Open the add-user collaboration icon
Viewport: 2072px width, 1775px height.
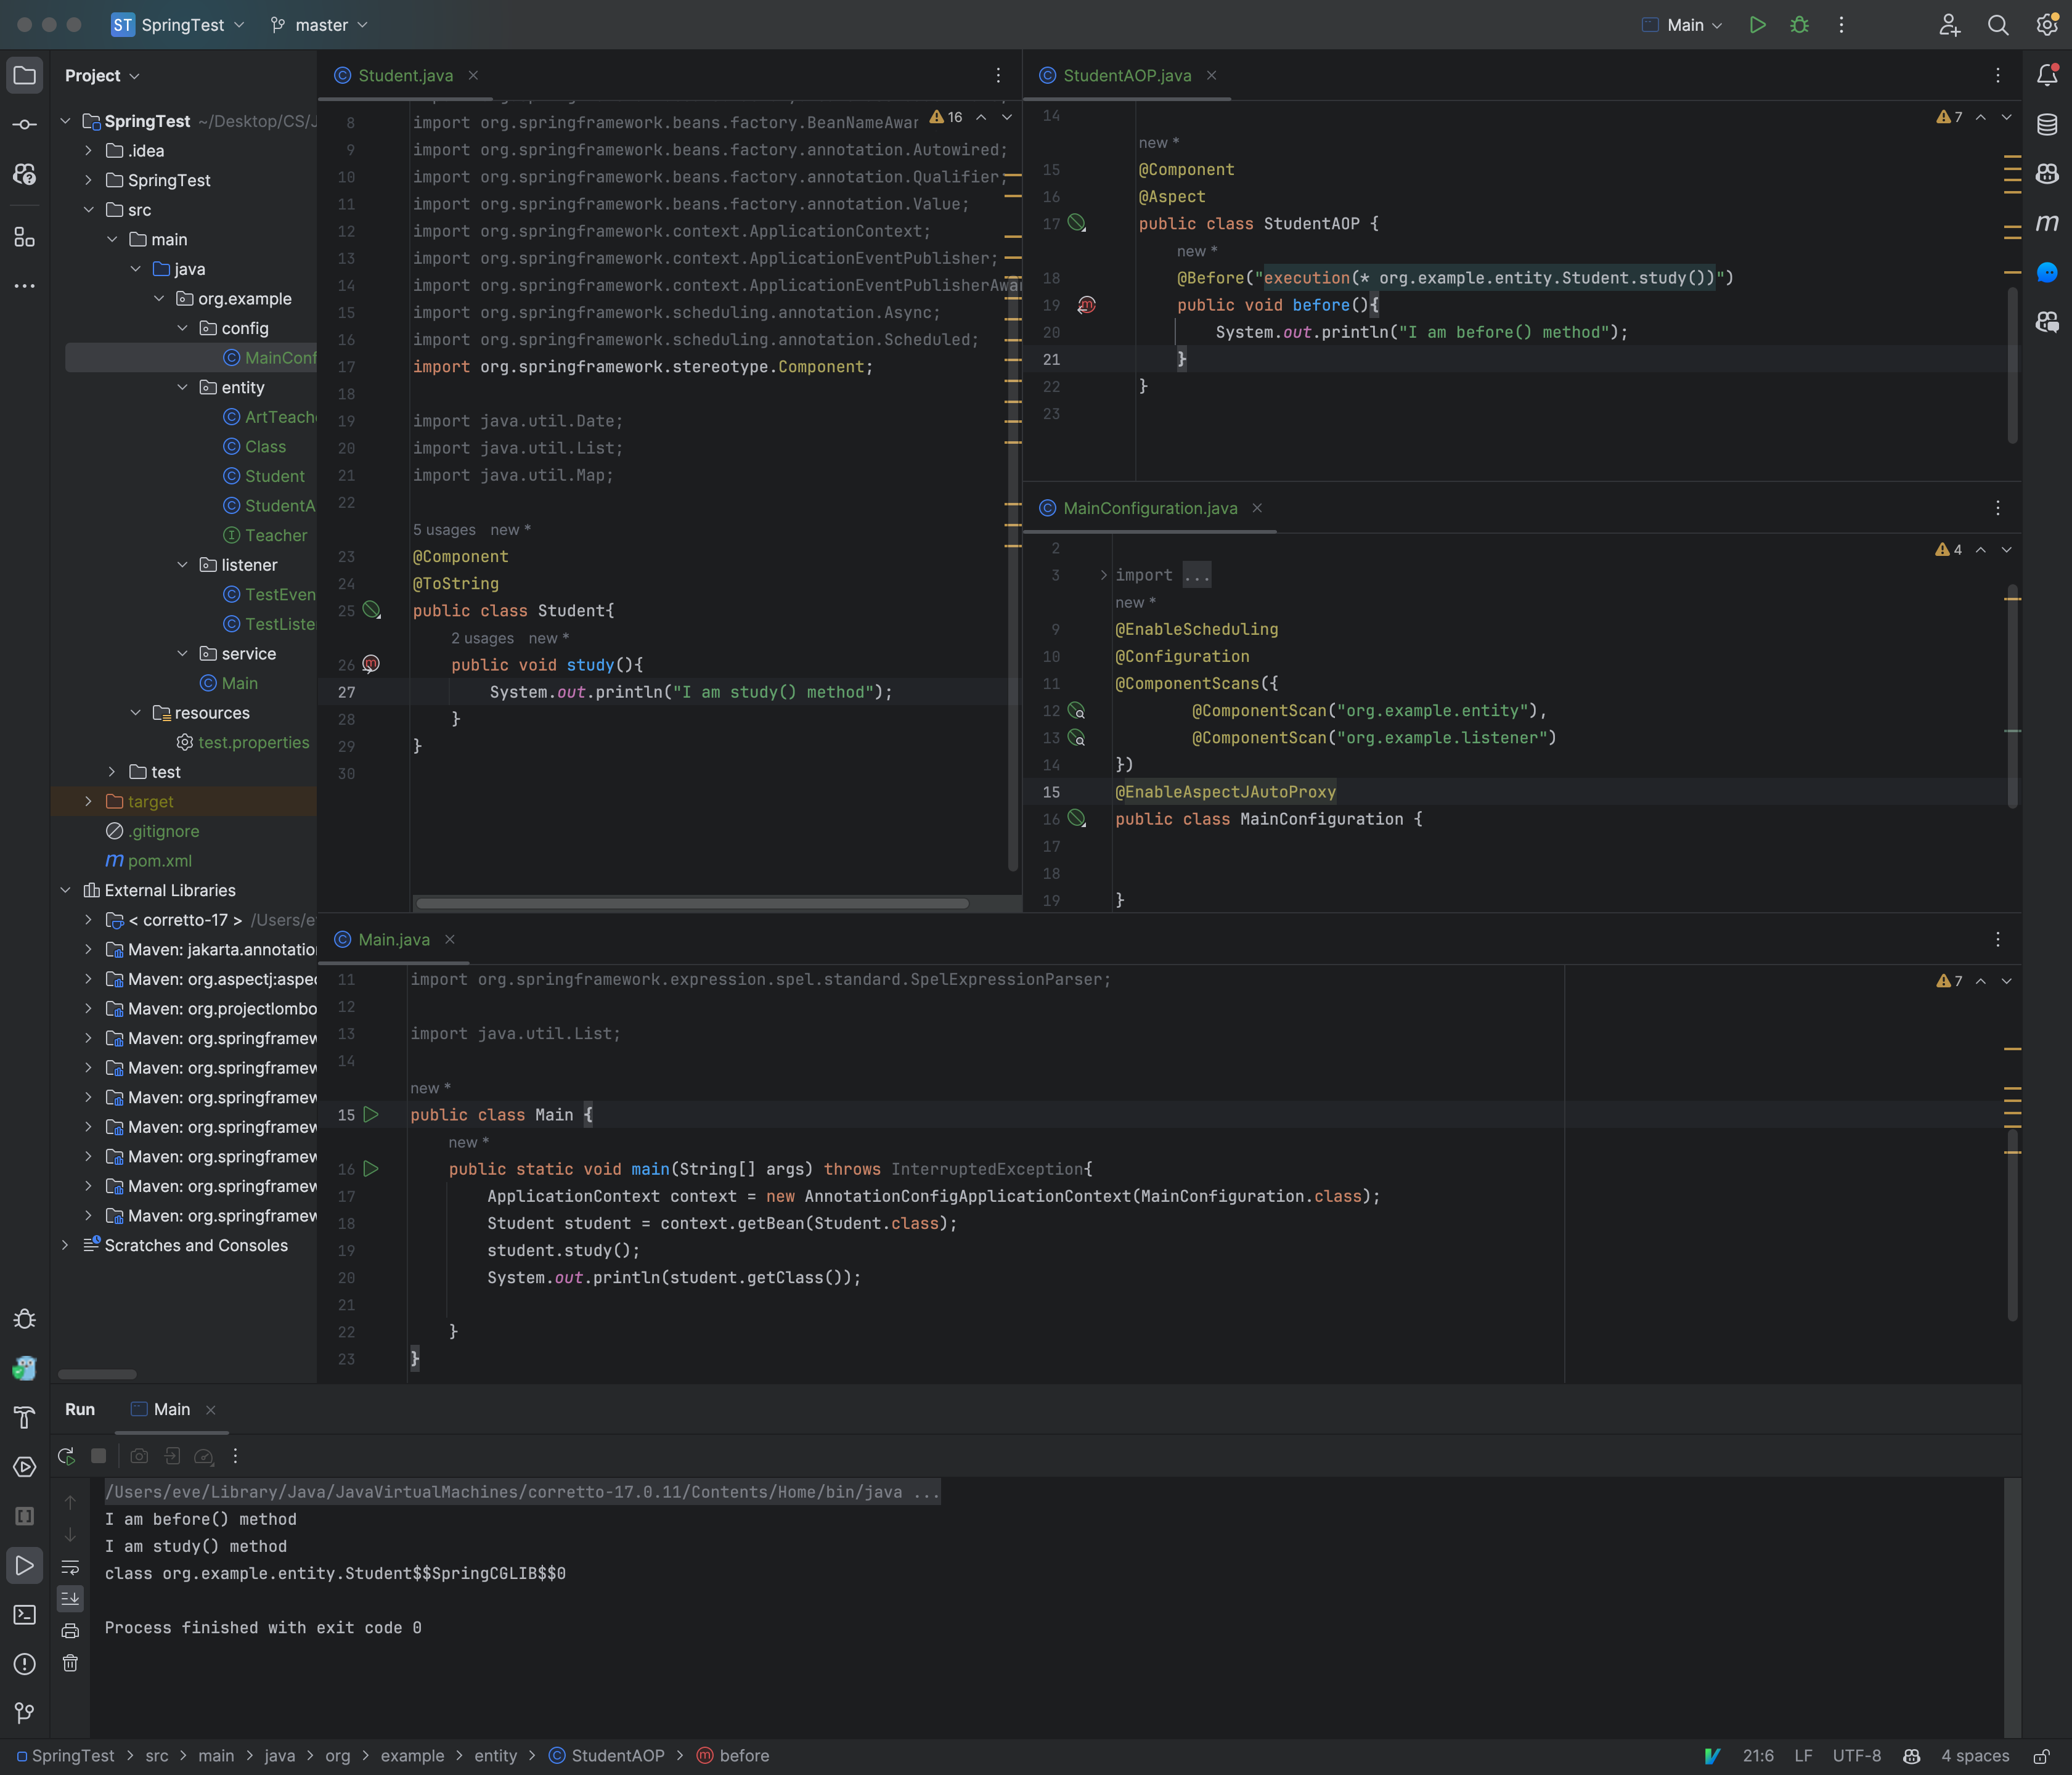1949,25
